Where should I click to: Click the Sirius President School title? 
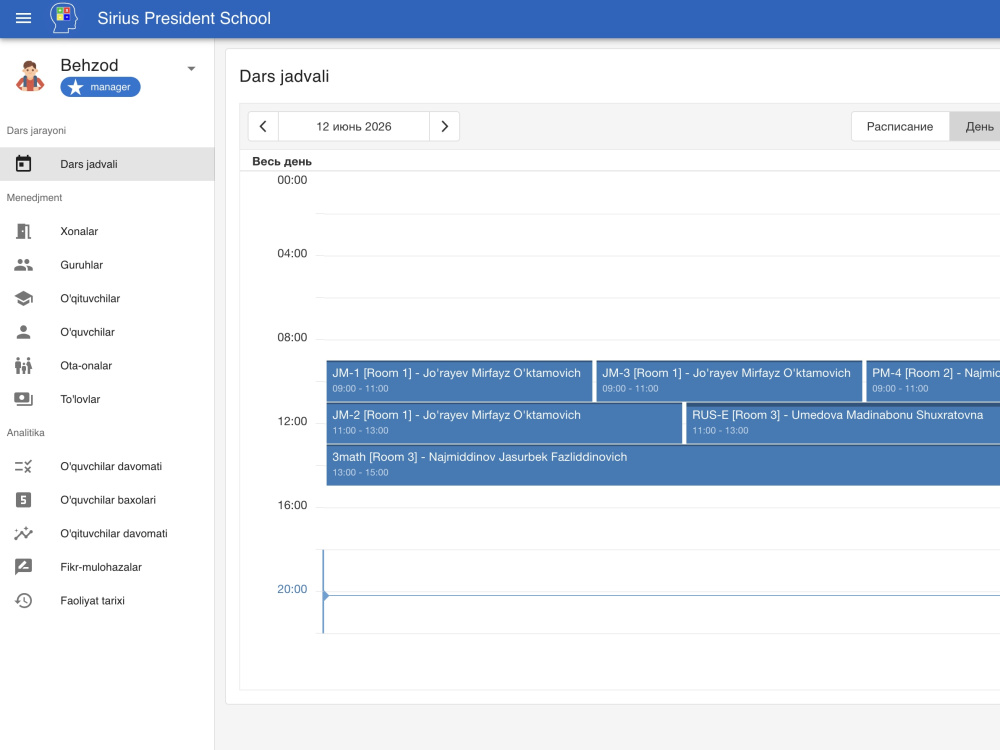tap(184, 18)
